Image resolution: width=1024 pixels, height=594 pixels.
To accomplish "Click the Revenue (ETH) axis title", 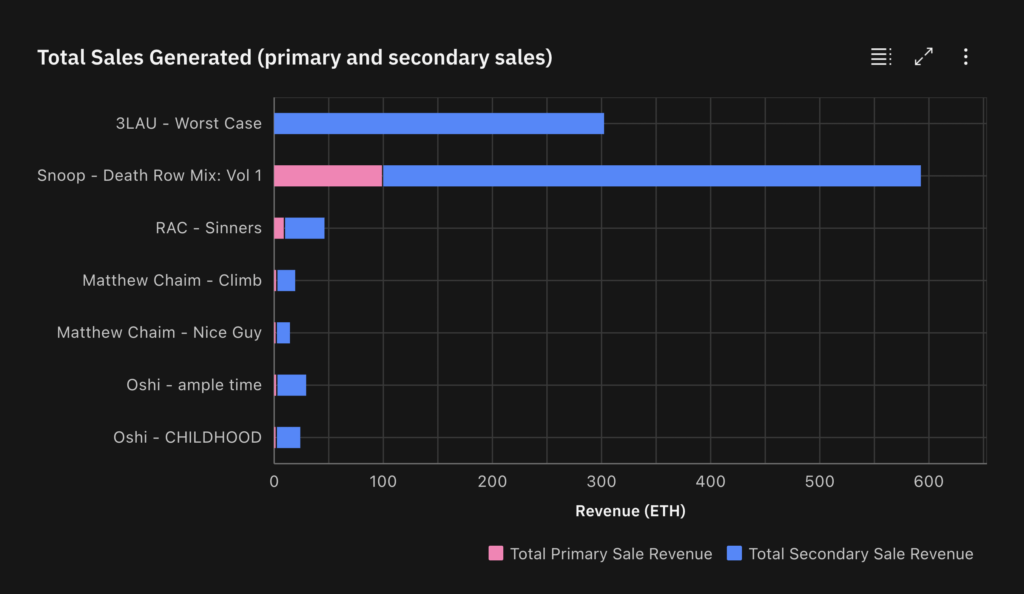I will click(630, 510).
